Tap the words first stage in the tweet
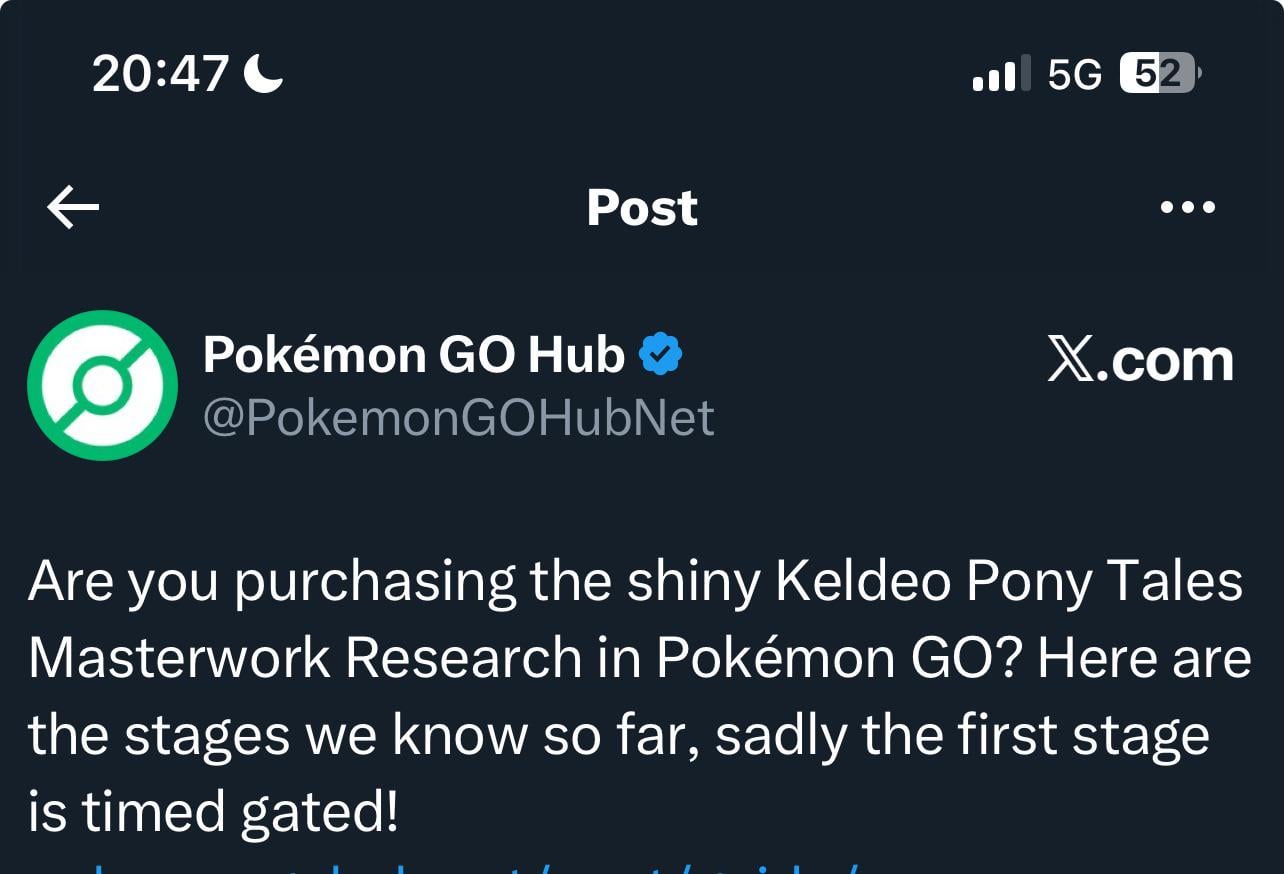Screen dimensions: 1284x874 pyautogui.click(x=1084, y=736)
